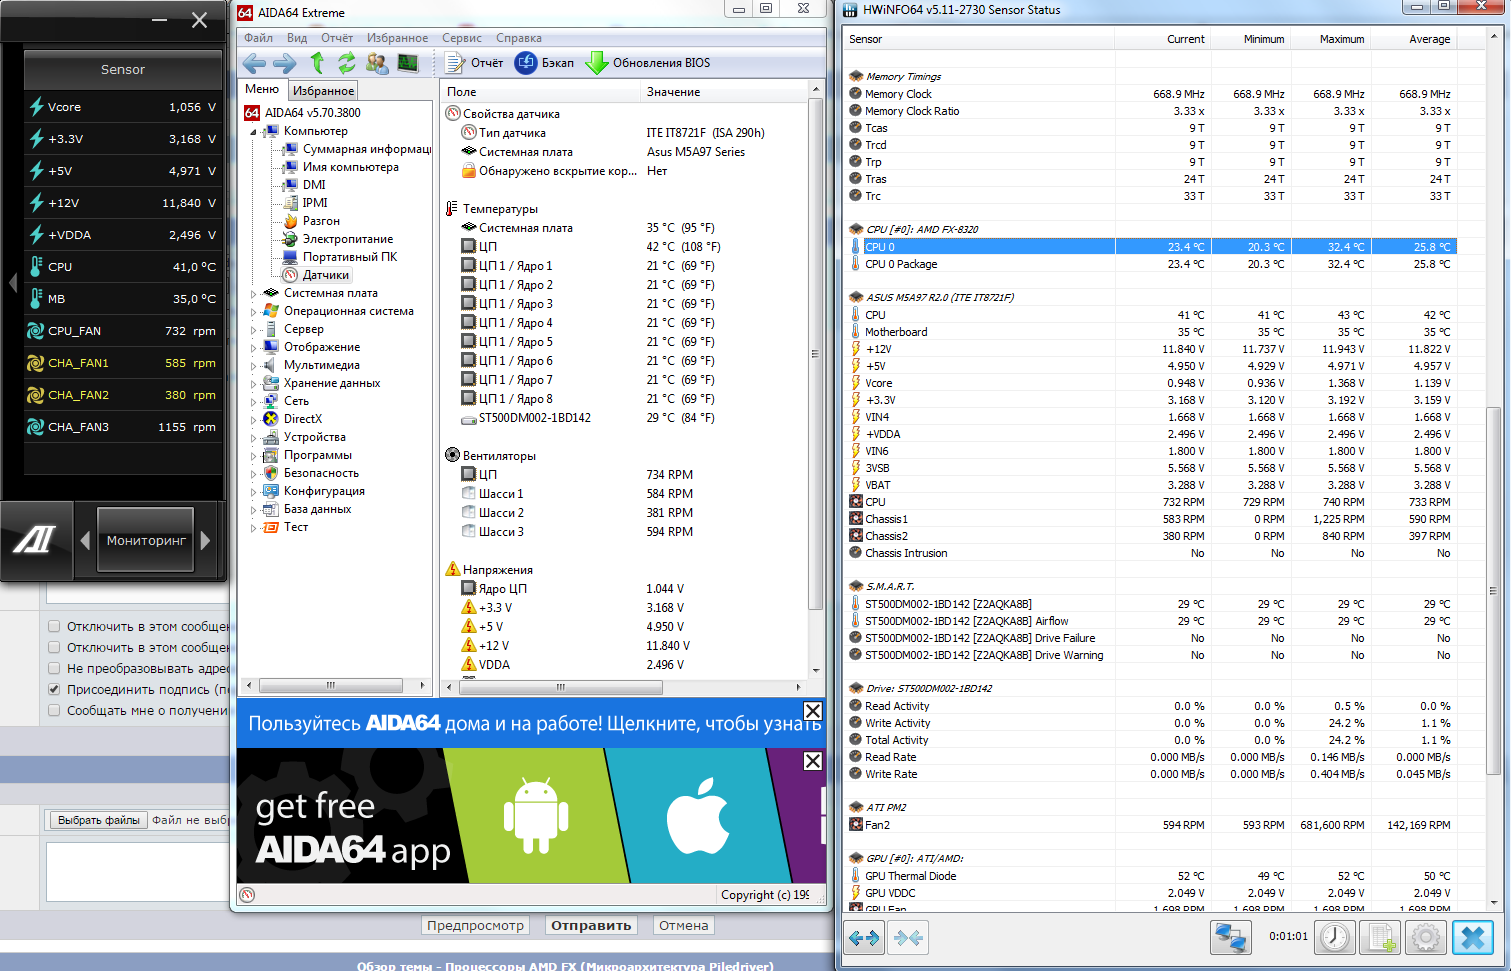The height and width of the screenshot is (971, 1511).
Task: Click the Выбрать файлы button
Action: [98, 820]
